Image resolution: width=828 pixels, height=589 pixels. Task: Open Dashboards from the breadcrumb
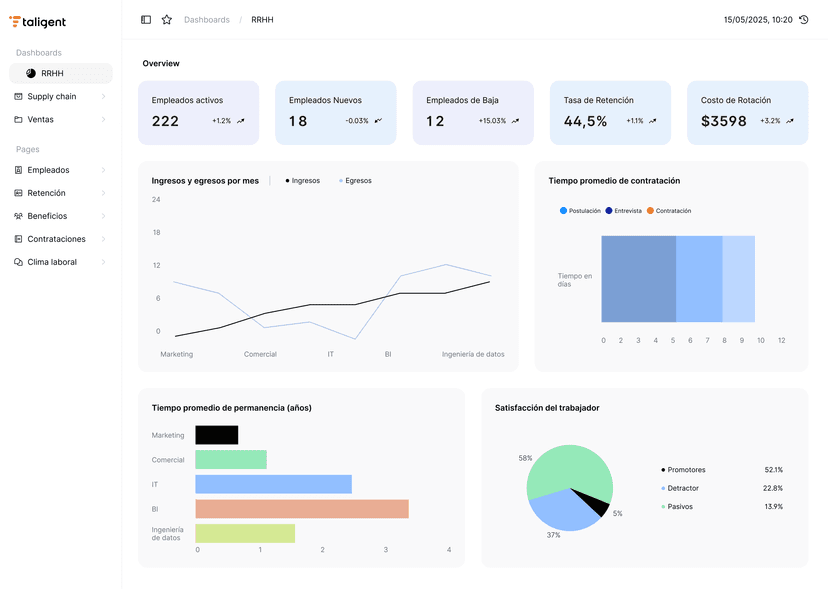click(206, 19)
